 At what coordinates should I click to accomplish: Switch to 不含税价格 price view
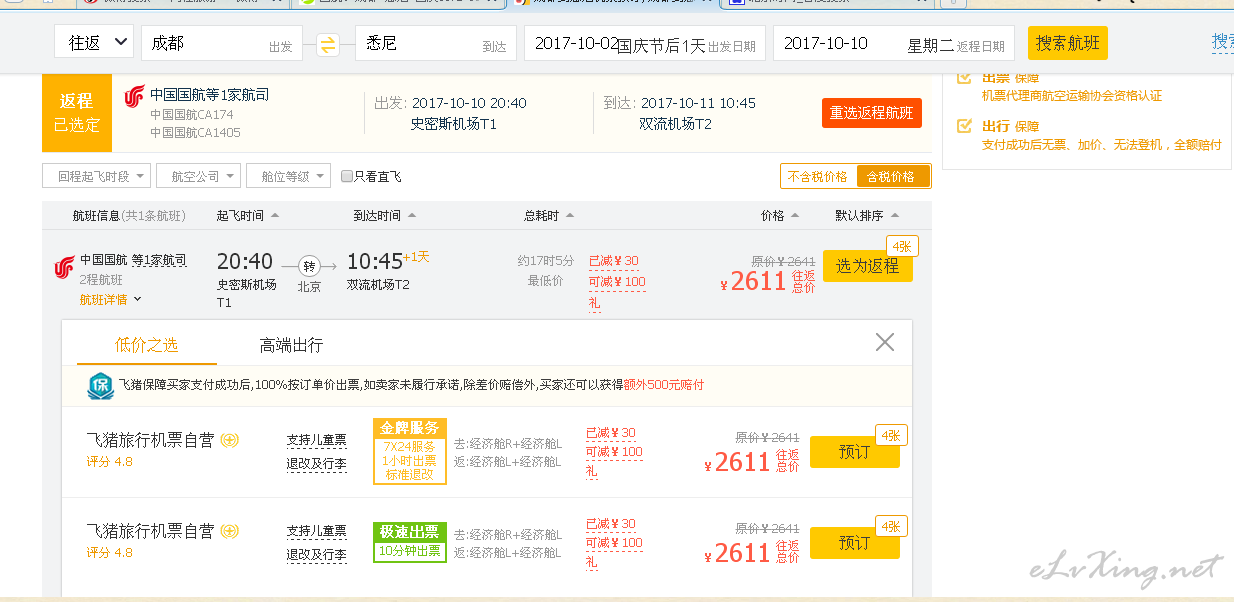[817, 176]
